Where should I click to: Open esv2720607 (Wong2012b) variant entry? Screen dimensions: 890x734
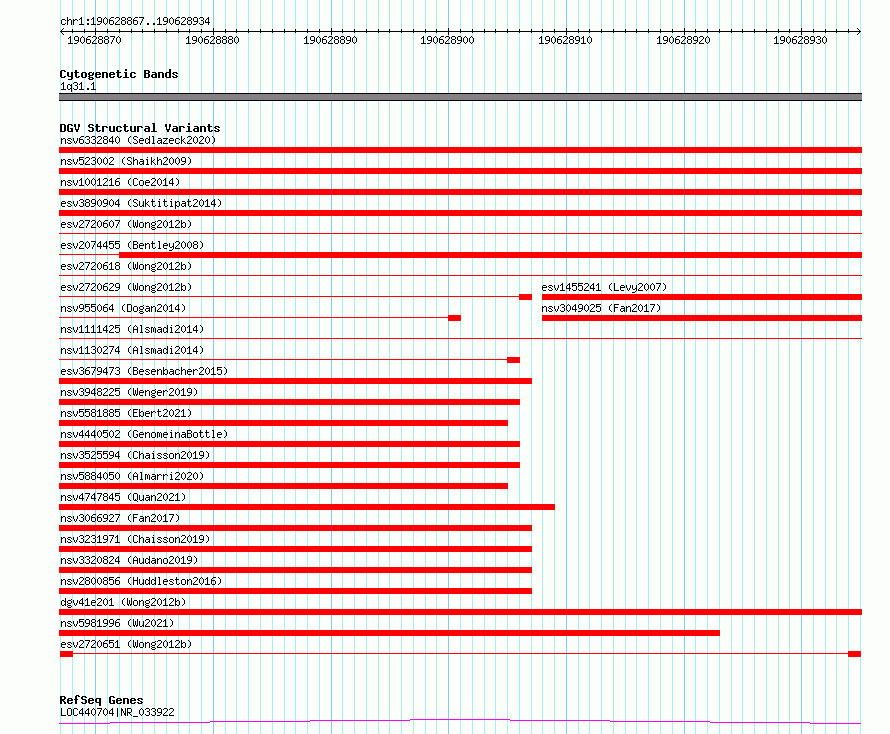(x=126, y=224)
